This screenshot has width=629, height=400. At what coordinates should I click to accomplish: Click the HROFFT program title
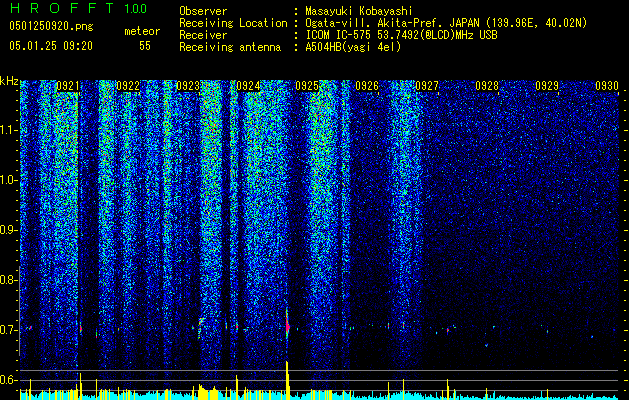click(62, 8)
